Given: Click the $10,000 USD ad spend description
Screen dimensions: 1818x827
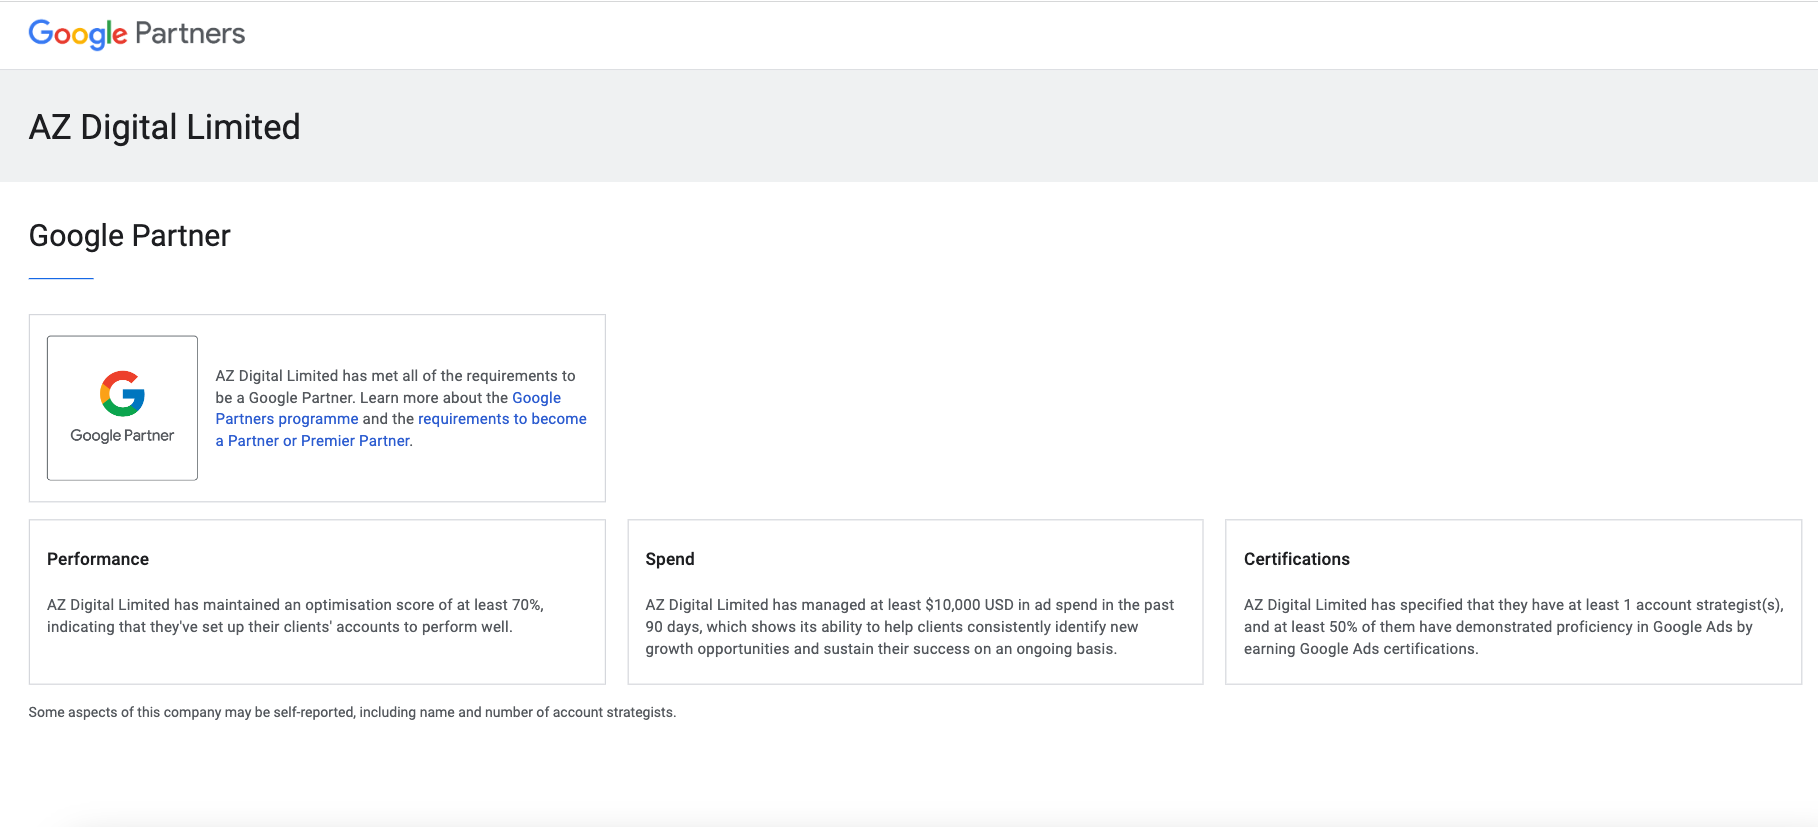Looking at the screenshot, I should [910, 627].
